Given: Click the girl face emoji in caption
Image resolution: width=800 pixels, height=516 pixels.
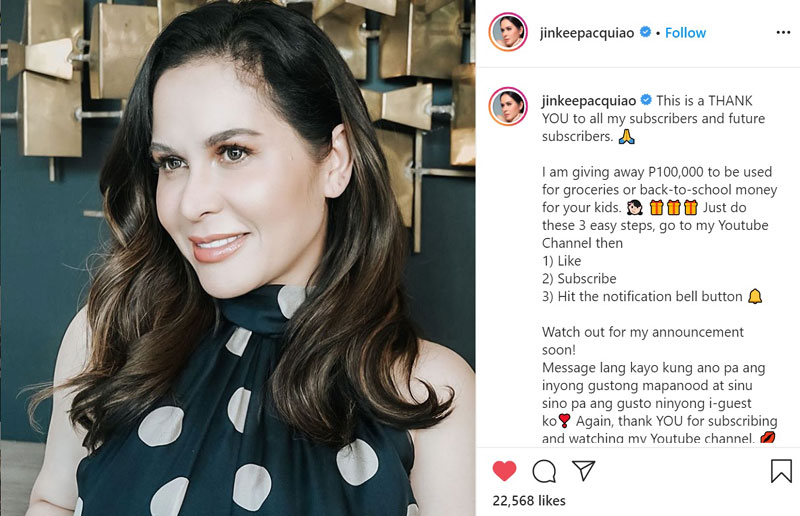Looking at the screenshot, I should (x=635, y=207).
